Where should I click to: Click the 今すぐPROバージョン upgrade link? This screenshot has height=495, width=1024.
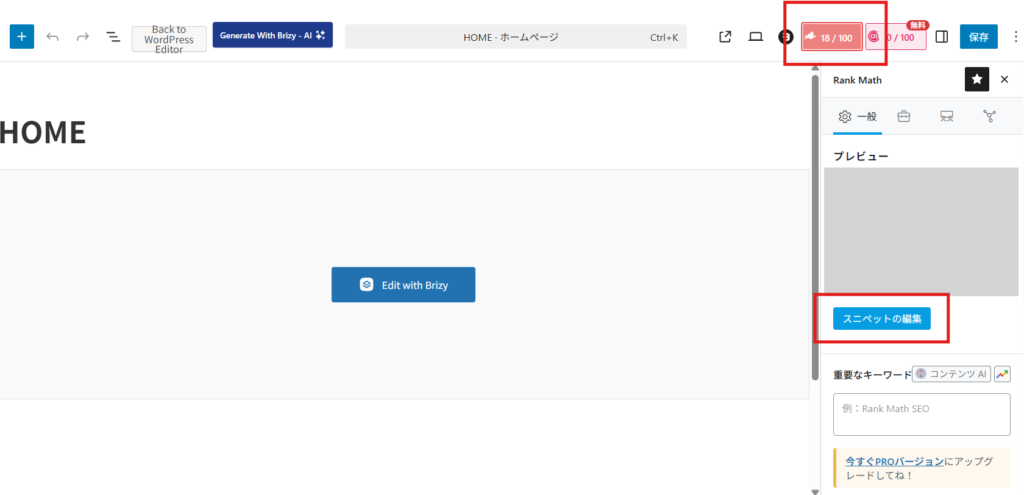tap(894, 461)
